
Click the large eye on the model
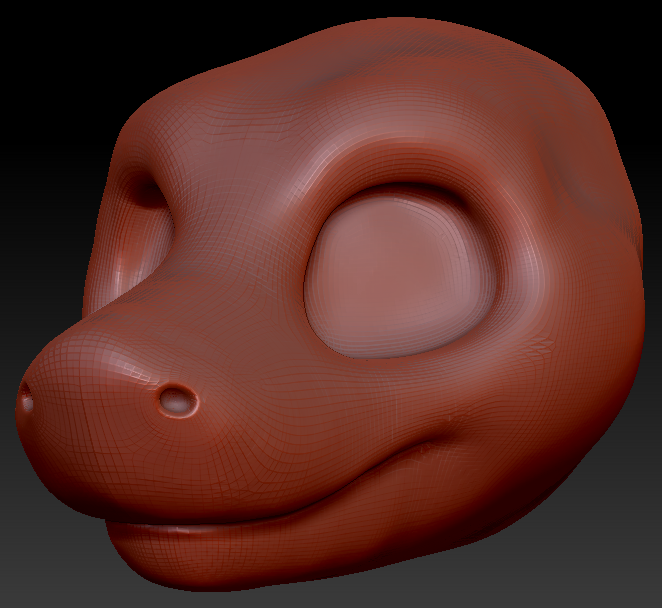[399, 277]
